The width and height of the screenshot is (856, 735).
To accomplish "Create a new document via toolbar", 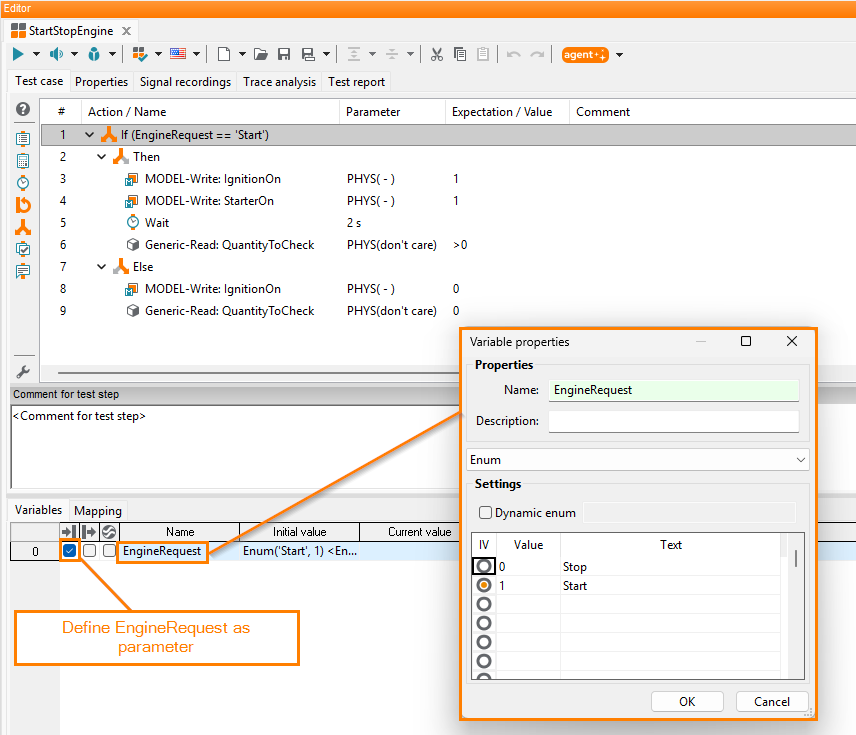I will click(x=224, y=54).
